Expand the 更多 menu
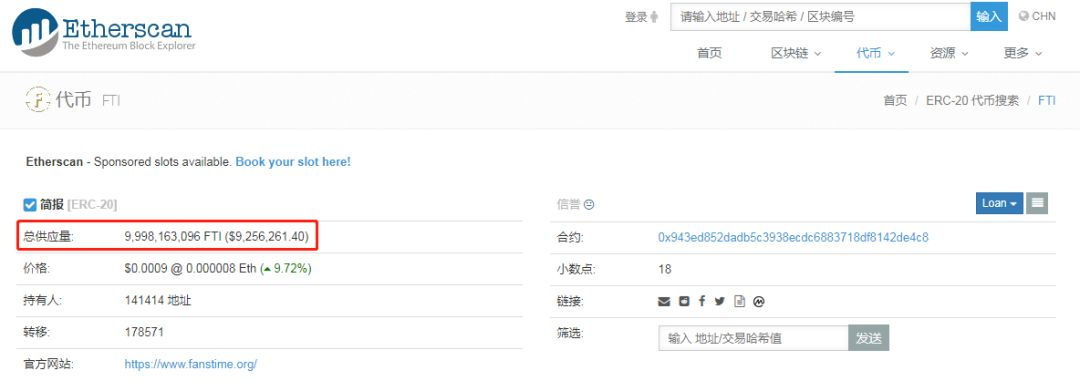The width and height of the screenshot is (1080, 381). coord(1022,53)
